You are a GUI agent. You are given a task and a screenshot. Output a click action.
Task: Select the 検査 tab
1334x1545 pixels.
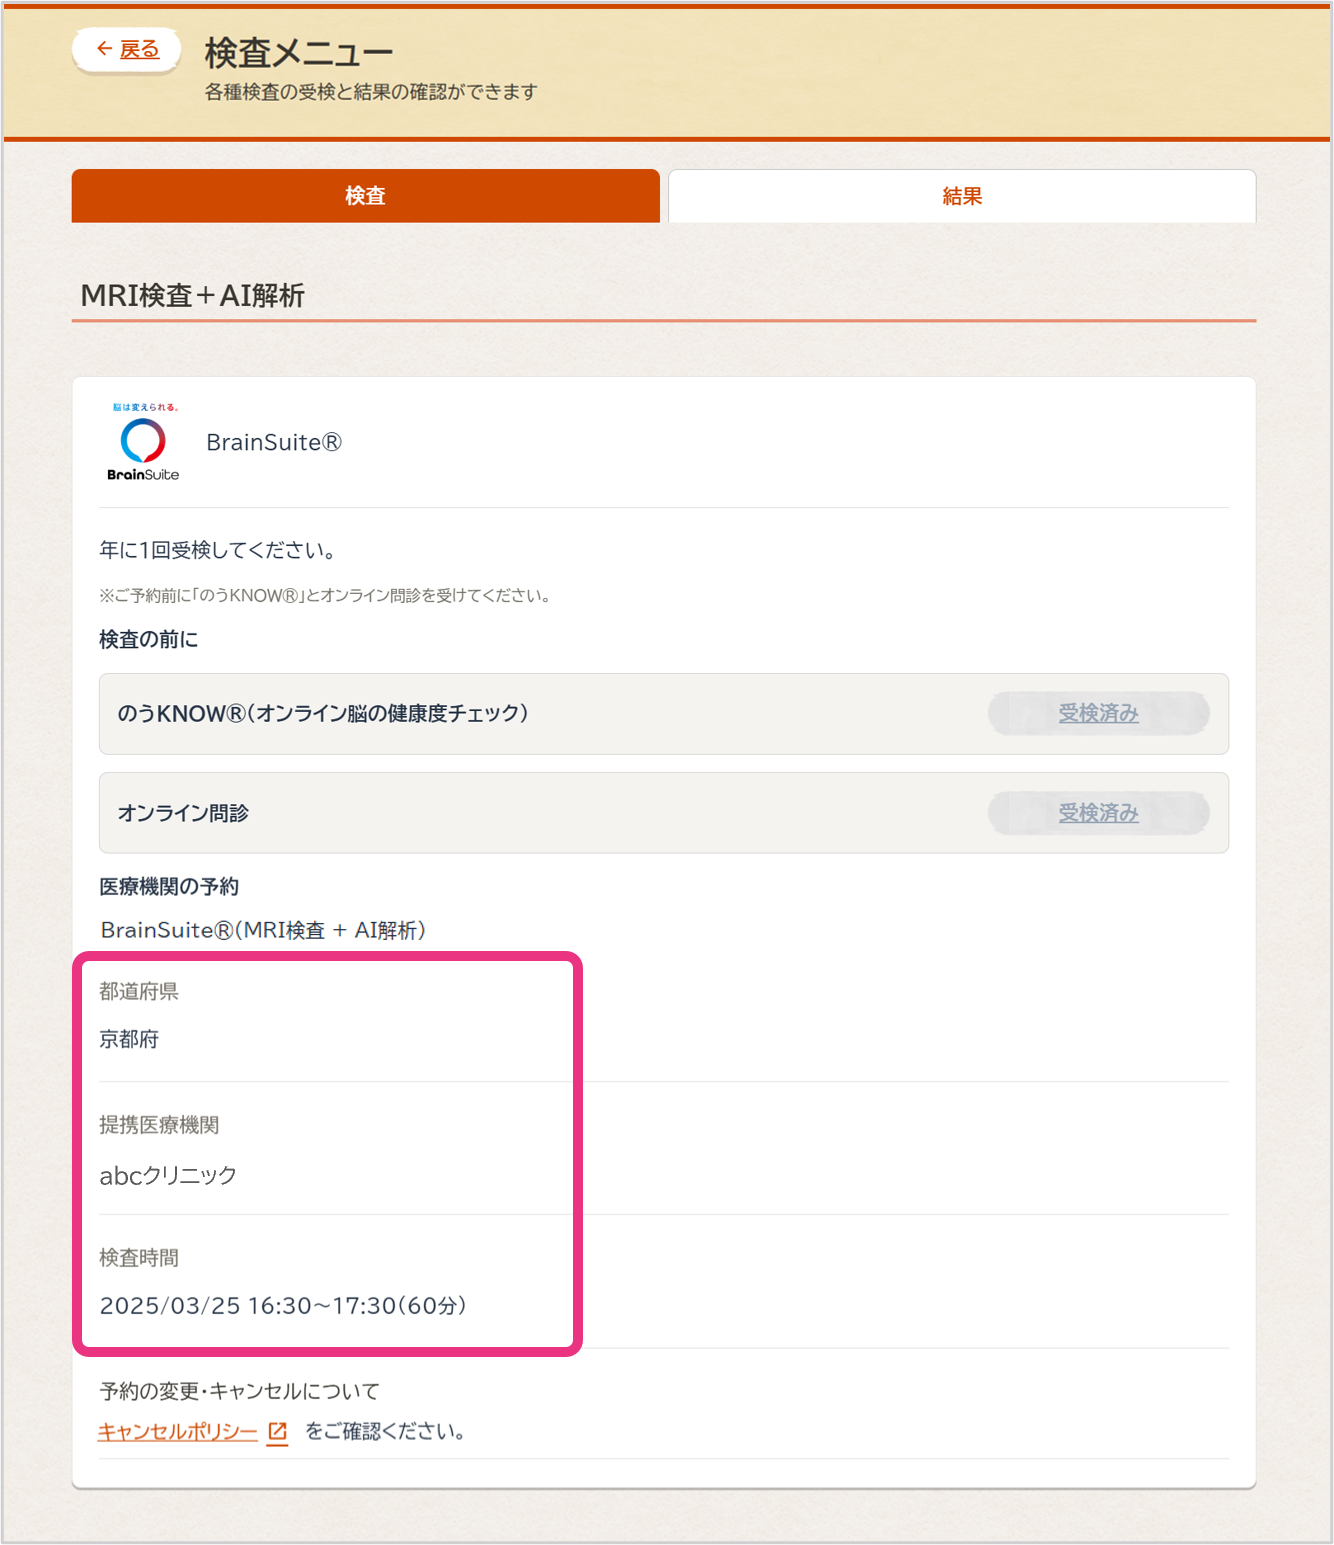(x=365, y=196)
